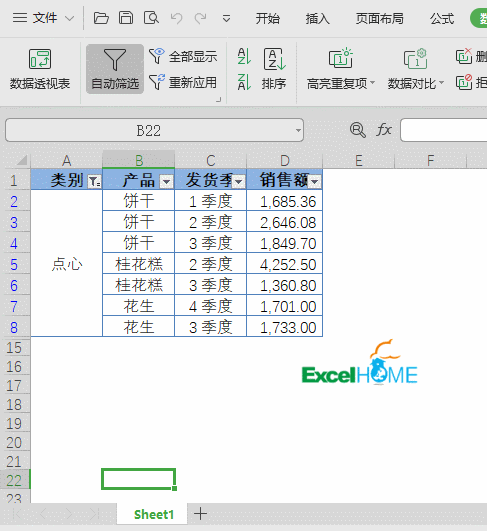Click the save icon in quick toolbar
Screen dimensions: 487x531
point(126,18)
